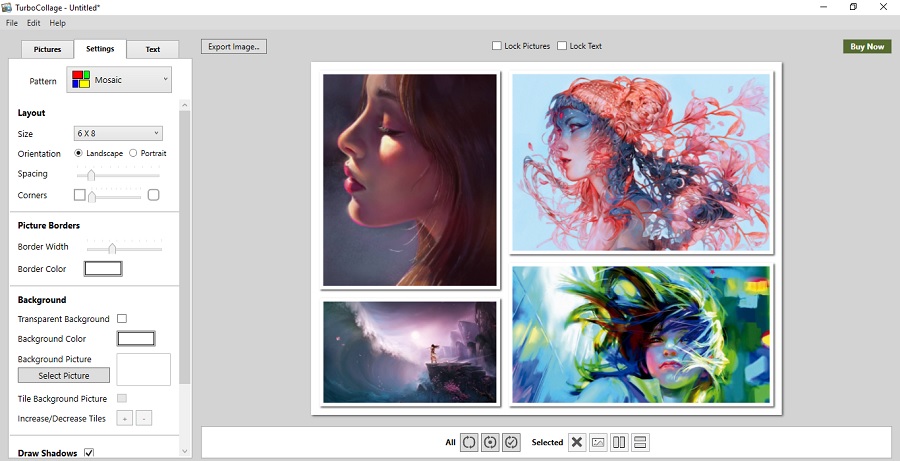900x461 pixels.
Task: Open the Pattern Mosaic dropdown
Action: (119, 80)
